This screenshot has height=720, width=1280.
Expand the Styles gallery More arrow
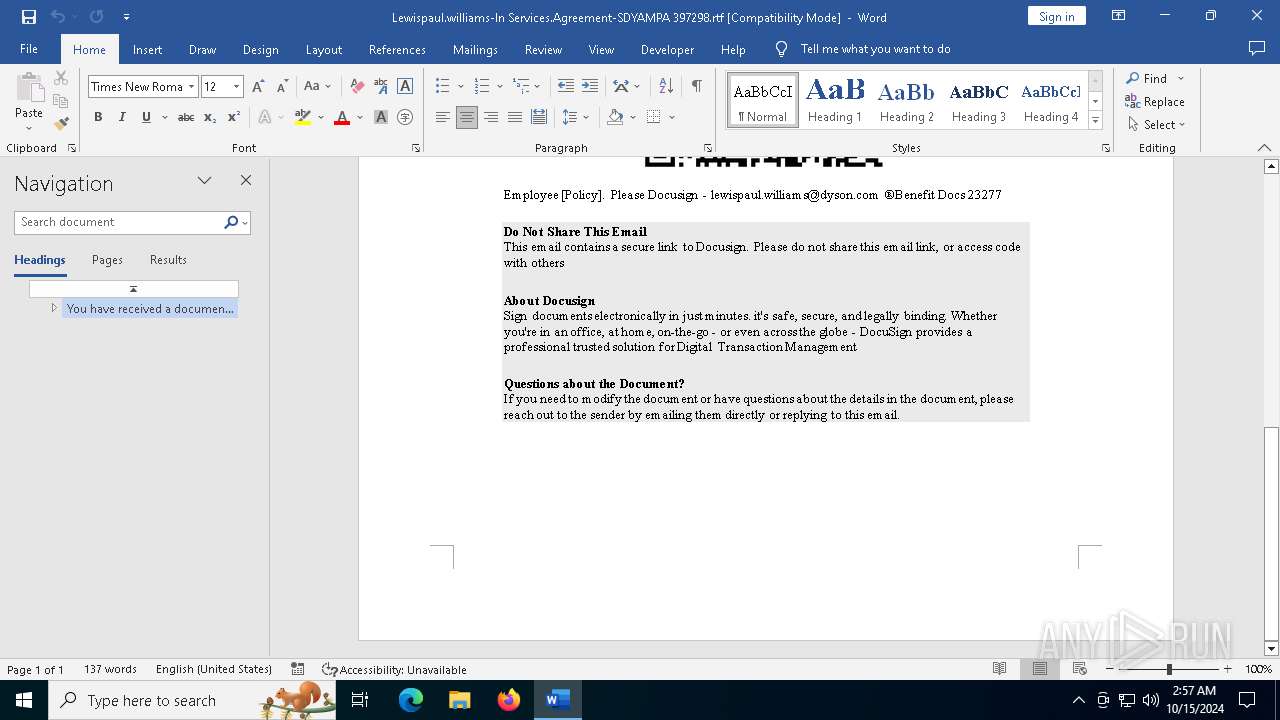(x=1095, y=121)
